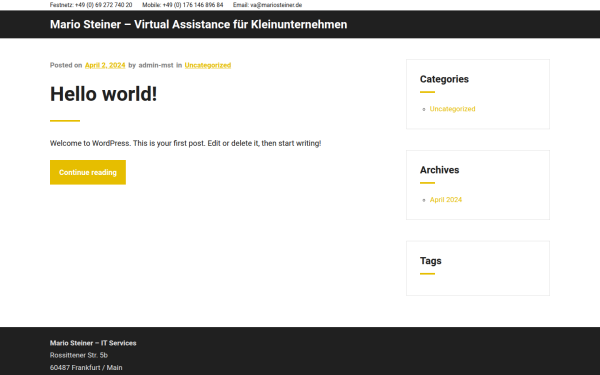Click footer text 60487 Frankfurt / Main
This screenshot has width=600, height=375.
pyautogui.click(x=86, y=367)
